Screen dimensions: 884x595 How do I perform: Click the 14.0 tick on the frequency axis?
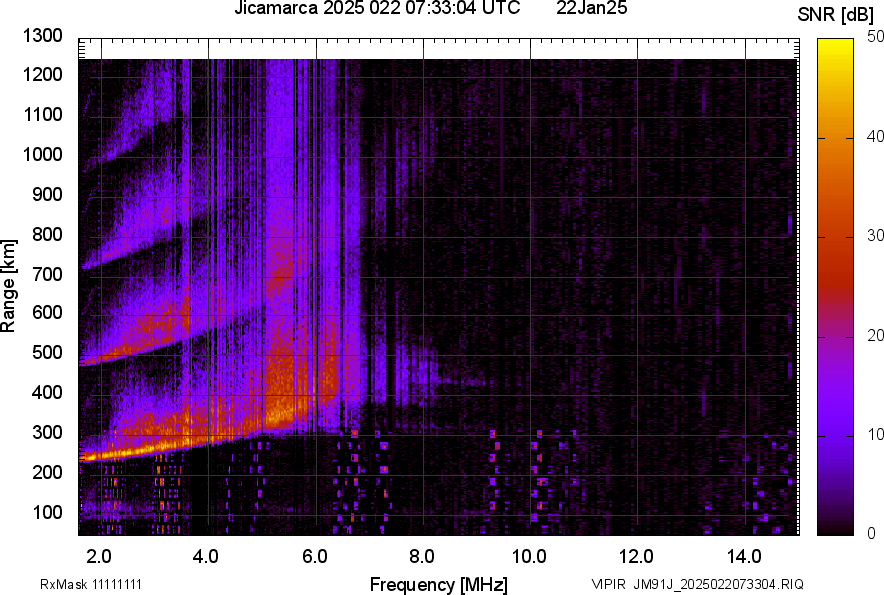click(745, 555)
